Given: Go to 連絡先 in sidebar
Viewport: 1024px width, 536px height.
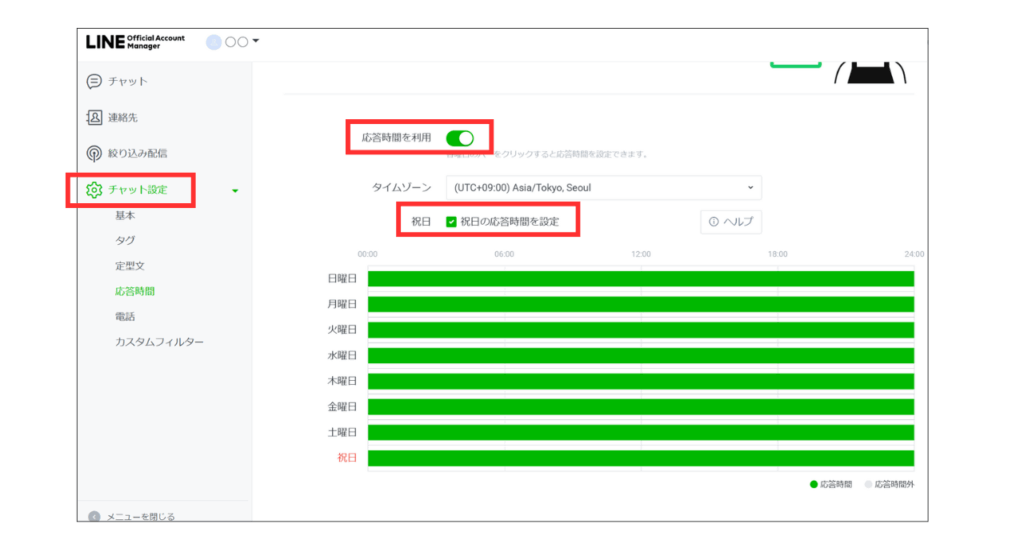Looking at the screenshot, I should pos(123,118).
